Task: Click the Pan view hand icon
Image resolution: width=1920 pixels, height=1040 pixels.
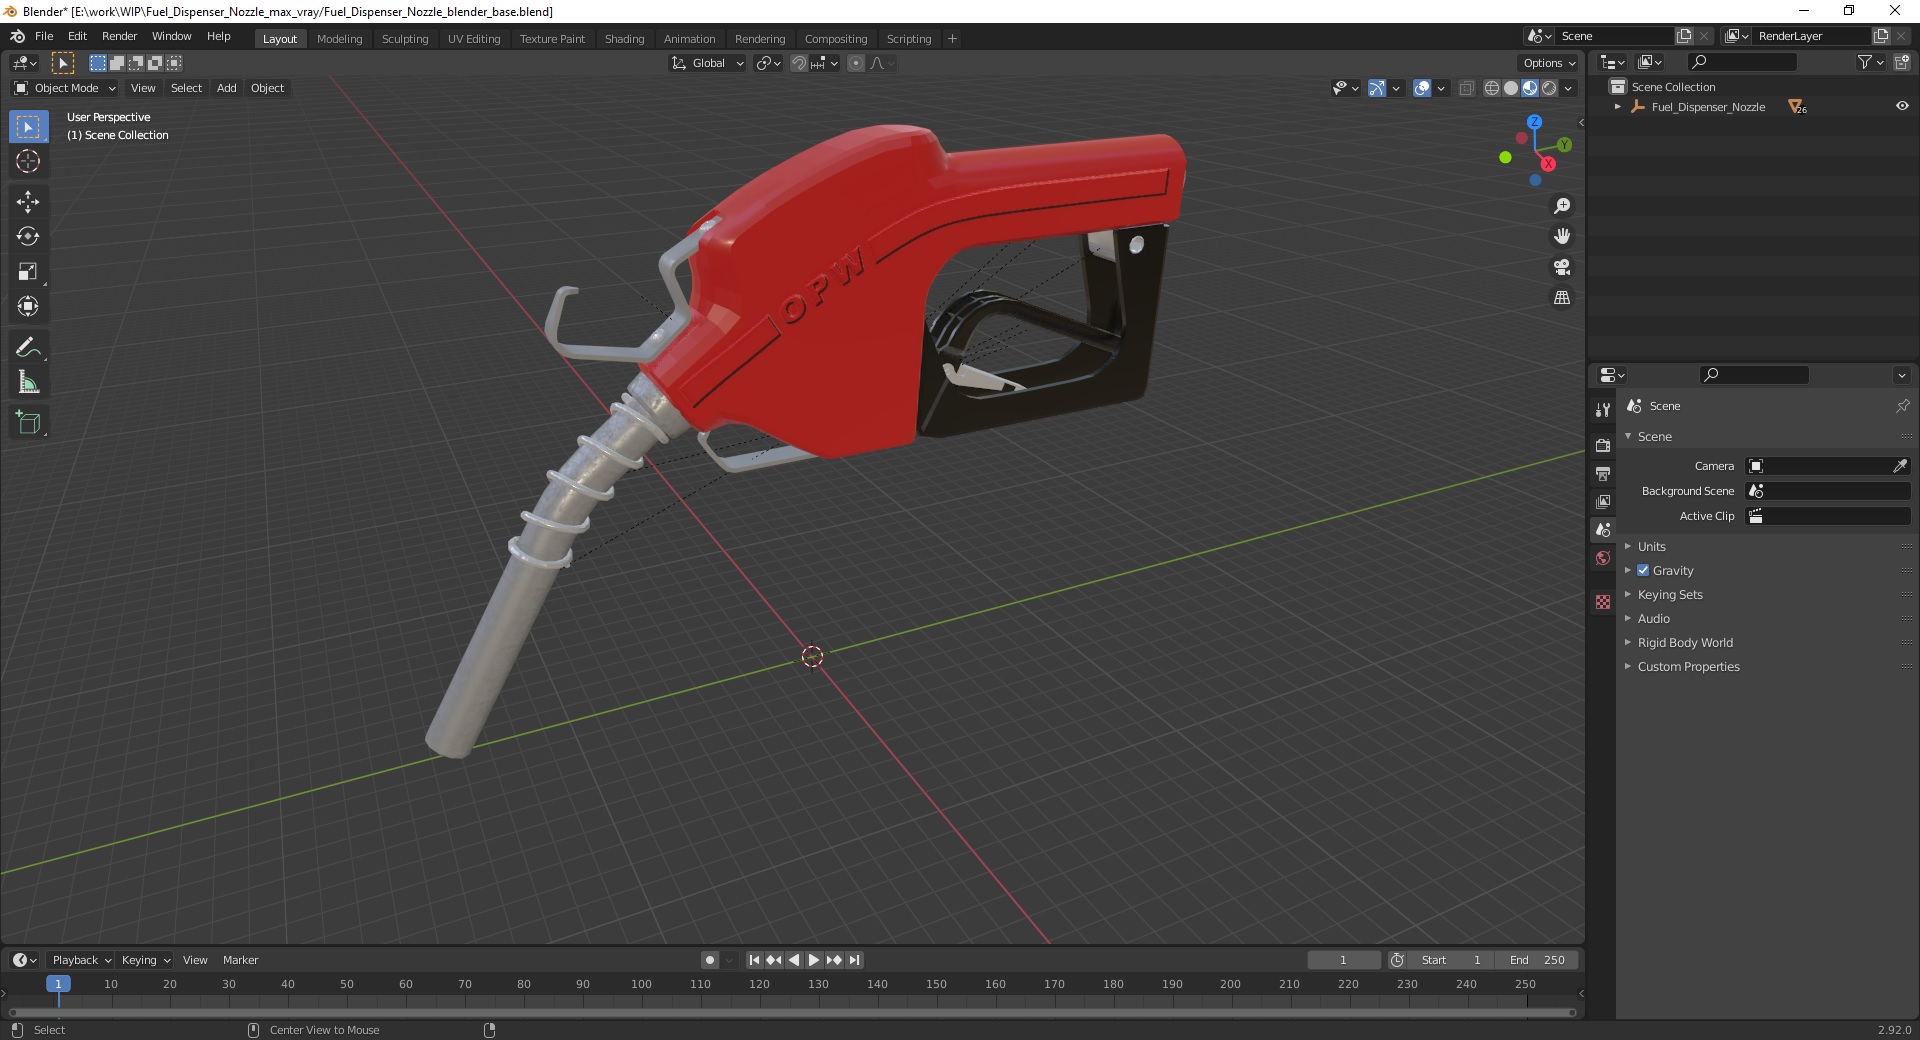Action: tap(1562, 237)
